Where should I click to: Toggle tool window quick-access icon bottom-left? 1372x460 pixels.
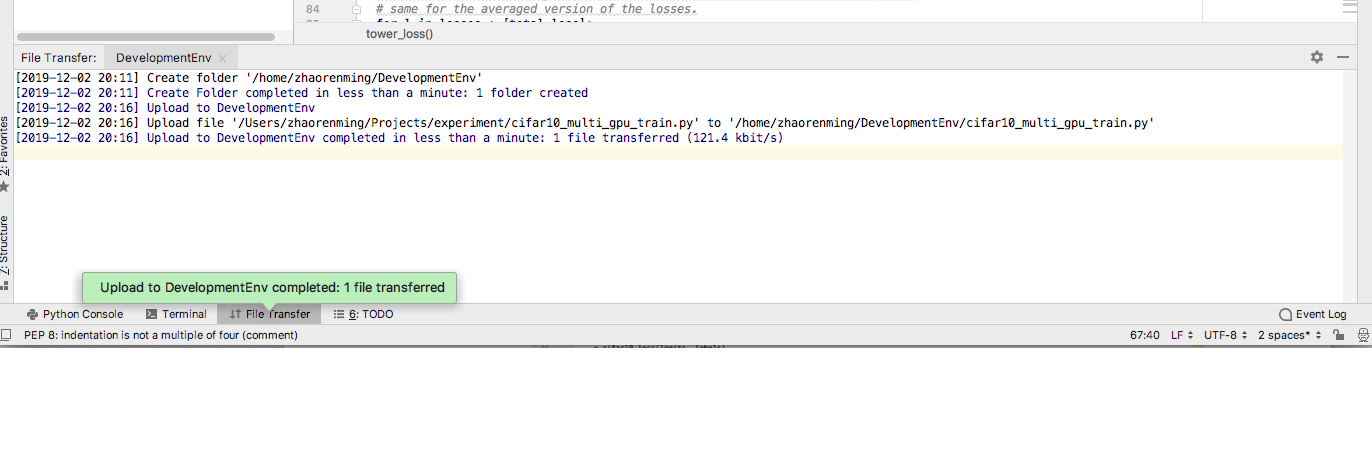7,335
